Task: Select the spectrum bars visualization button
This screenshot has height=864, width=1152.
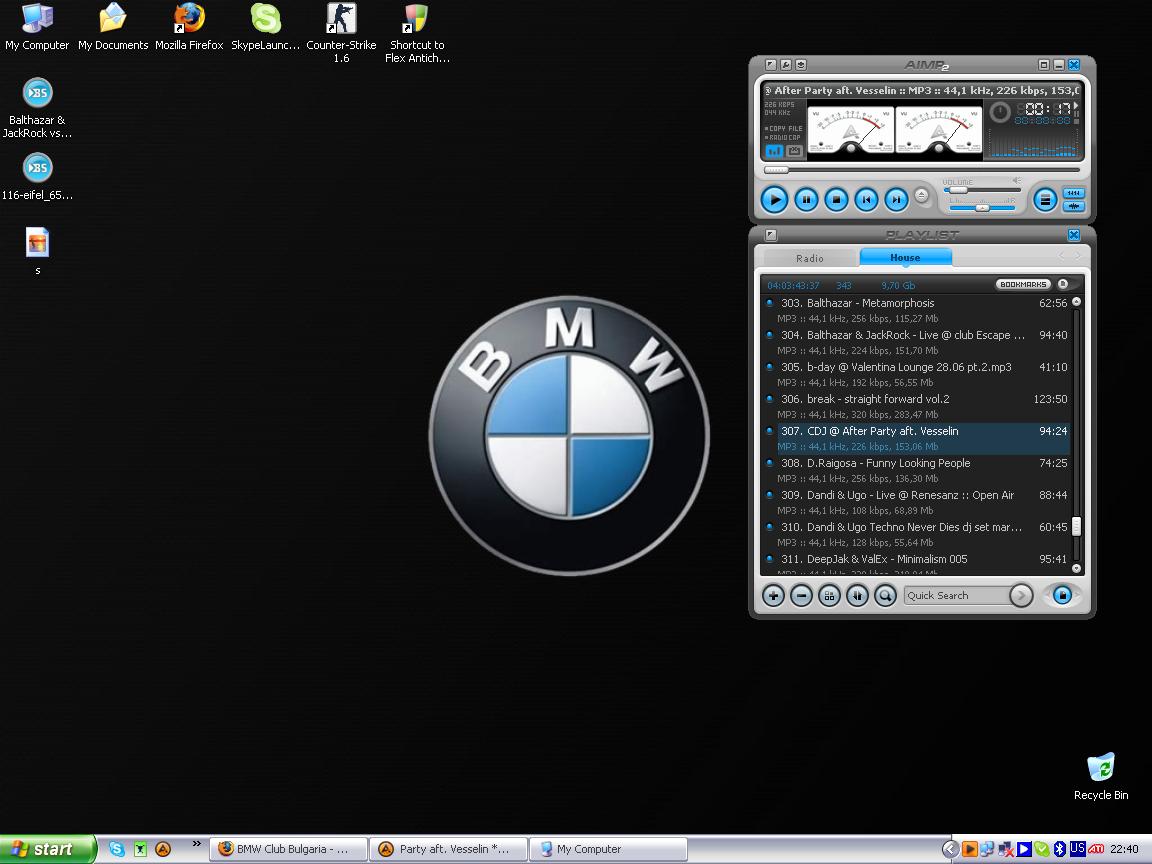Action: (x=774, y=151)
